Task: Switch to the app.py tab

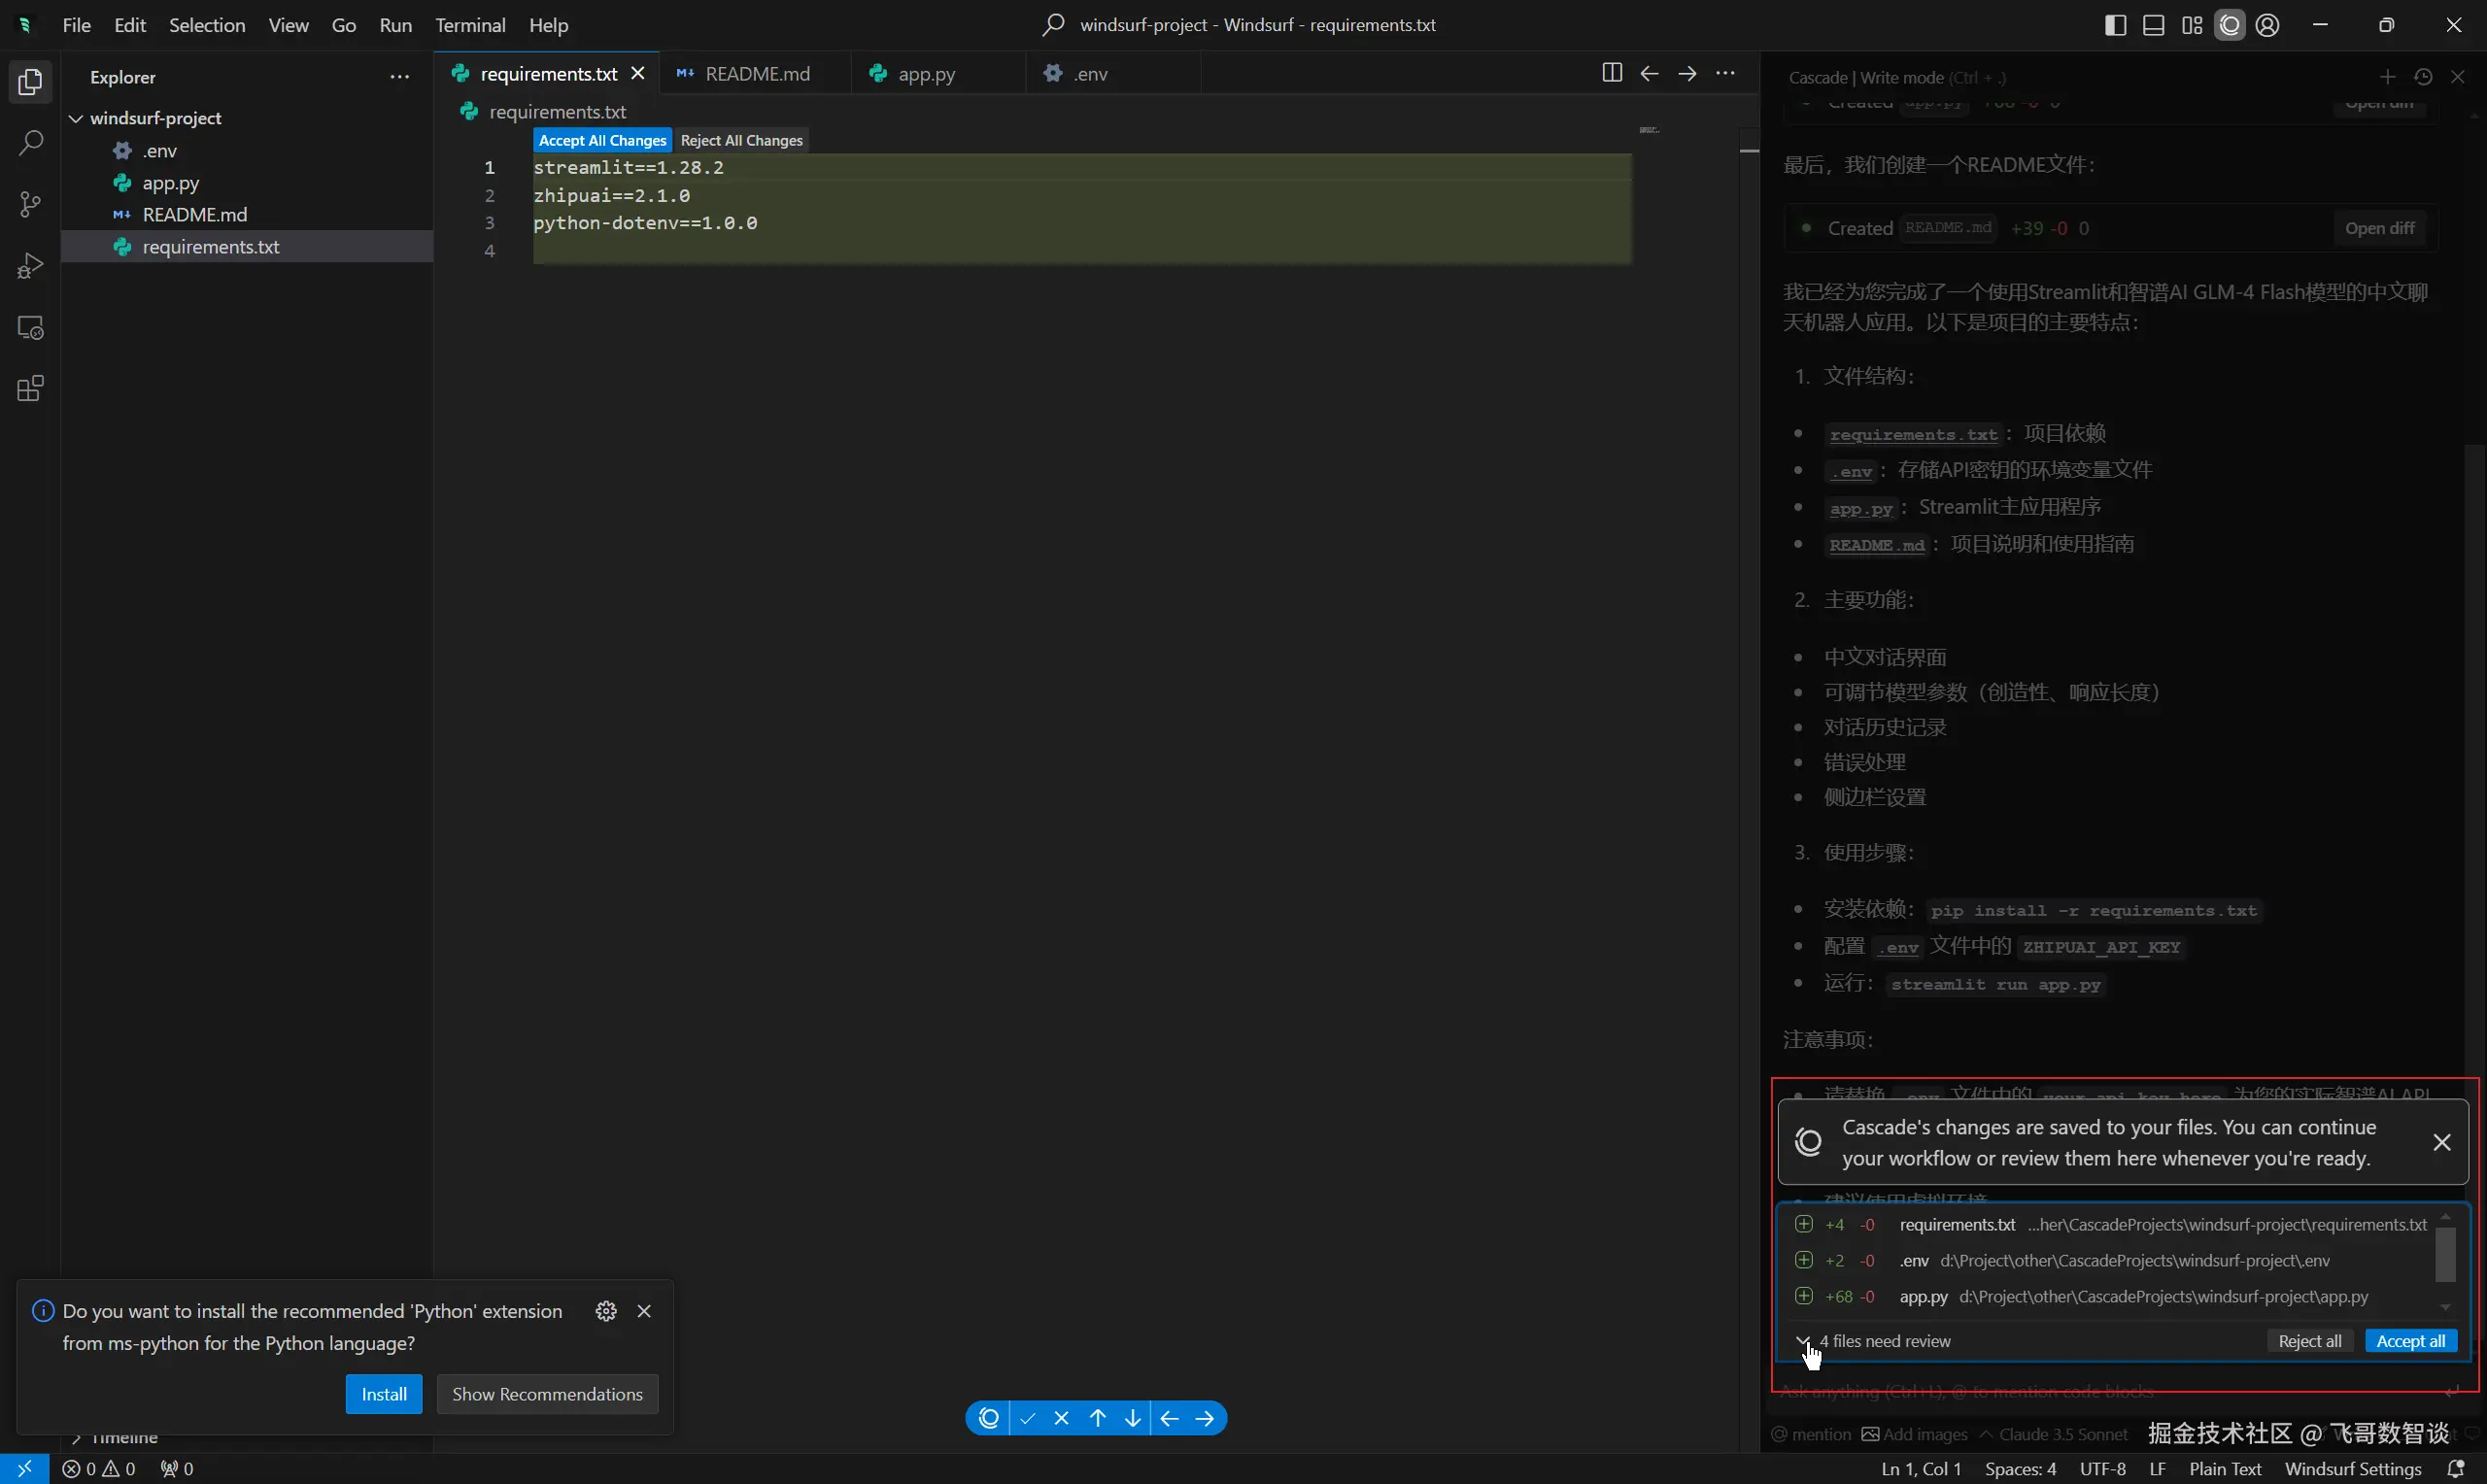Action: tap(926, 74)
